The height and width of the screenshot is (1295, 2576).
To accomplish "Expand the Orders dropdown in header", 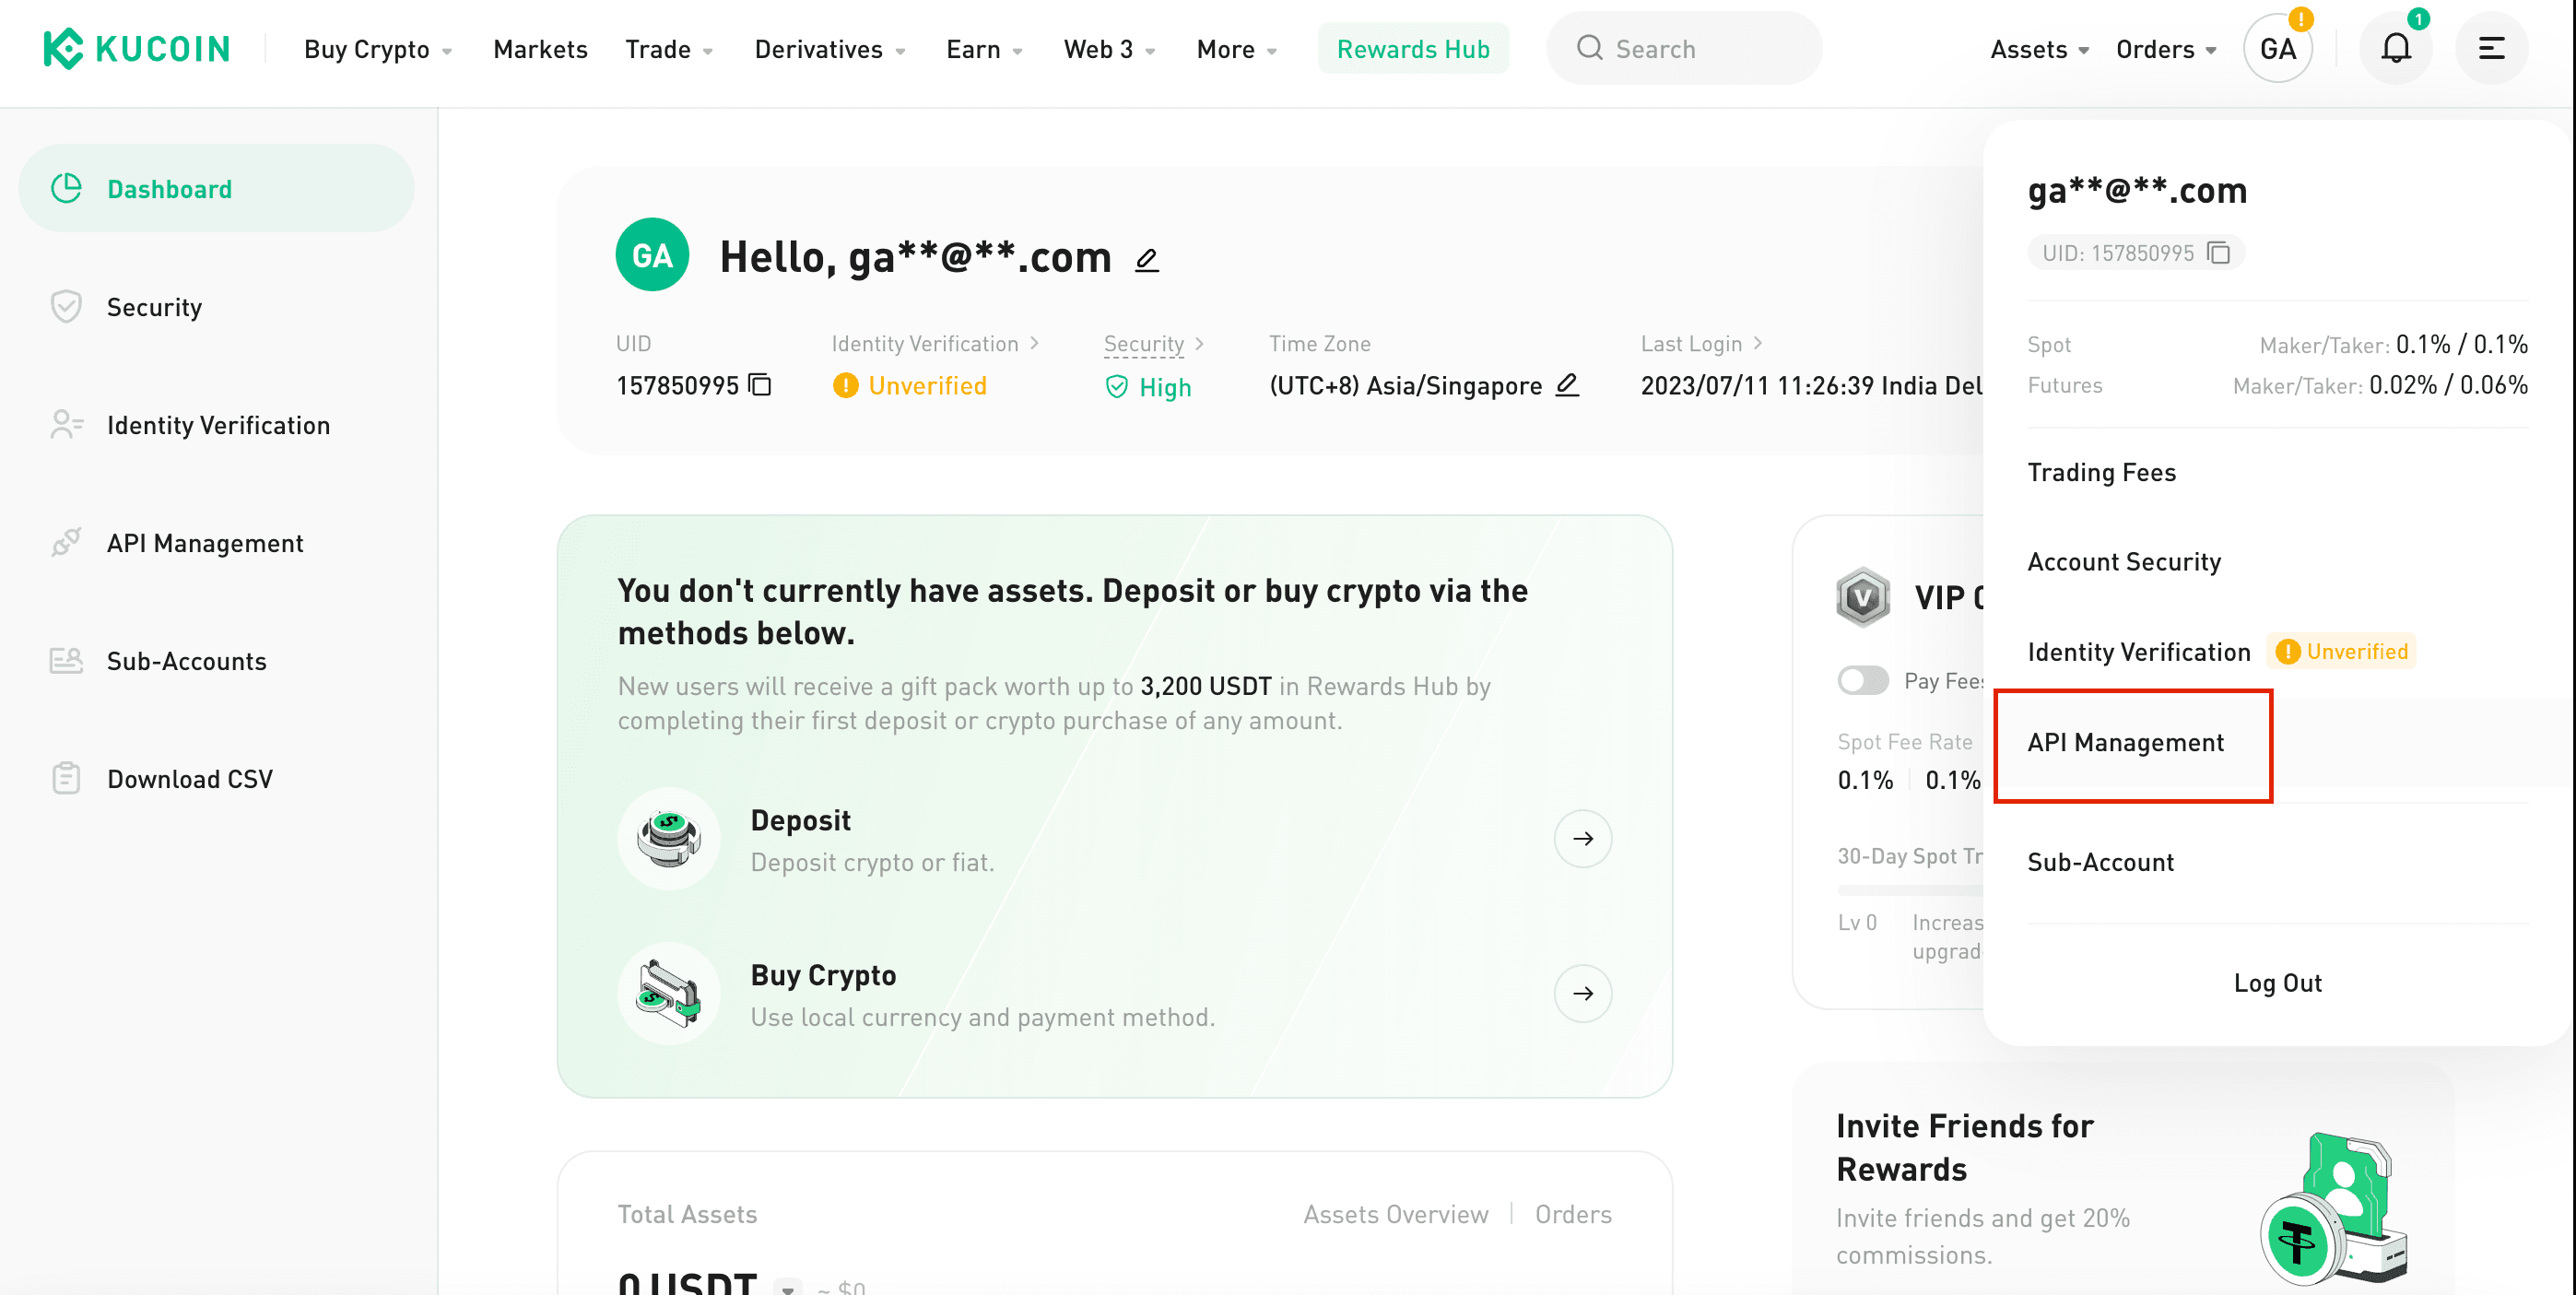I will pos(2166,49).
